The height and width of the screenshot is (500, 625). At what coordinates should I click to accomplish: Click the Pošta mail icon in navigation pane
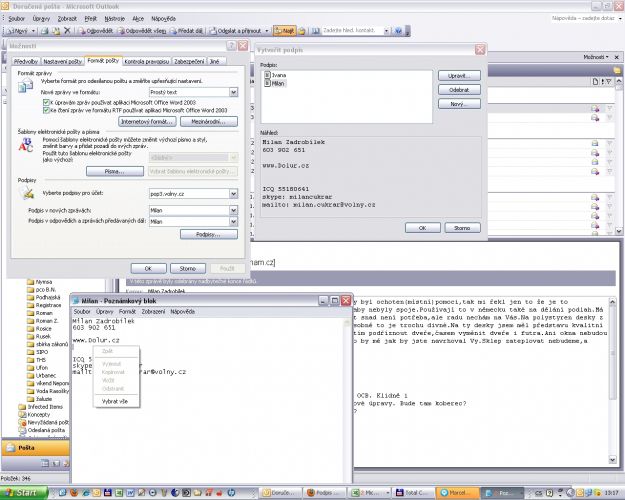click(10, 448)
